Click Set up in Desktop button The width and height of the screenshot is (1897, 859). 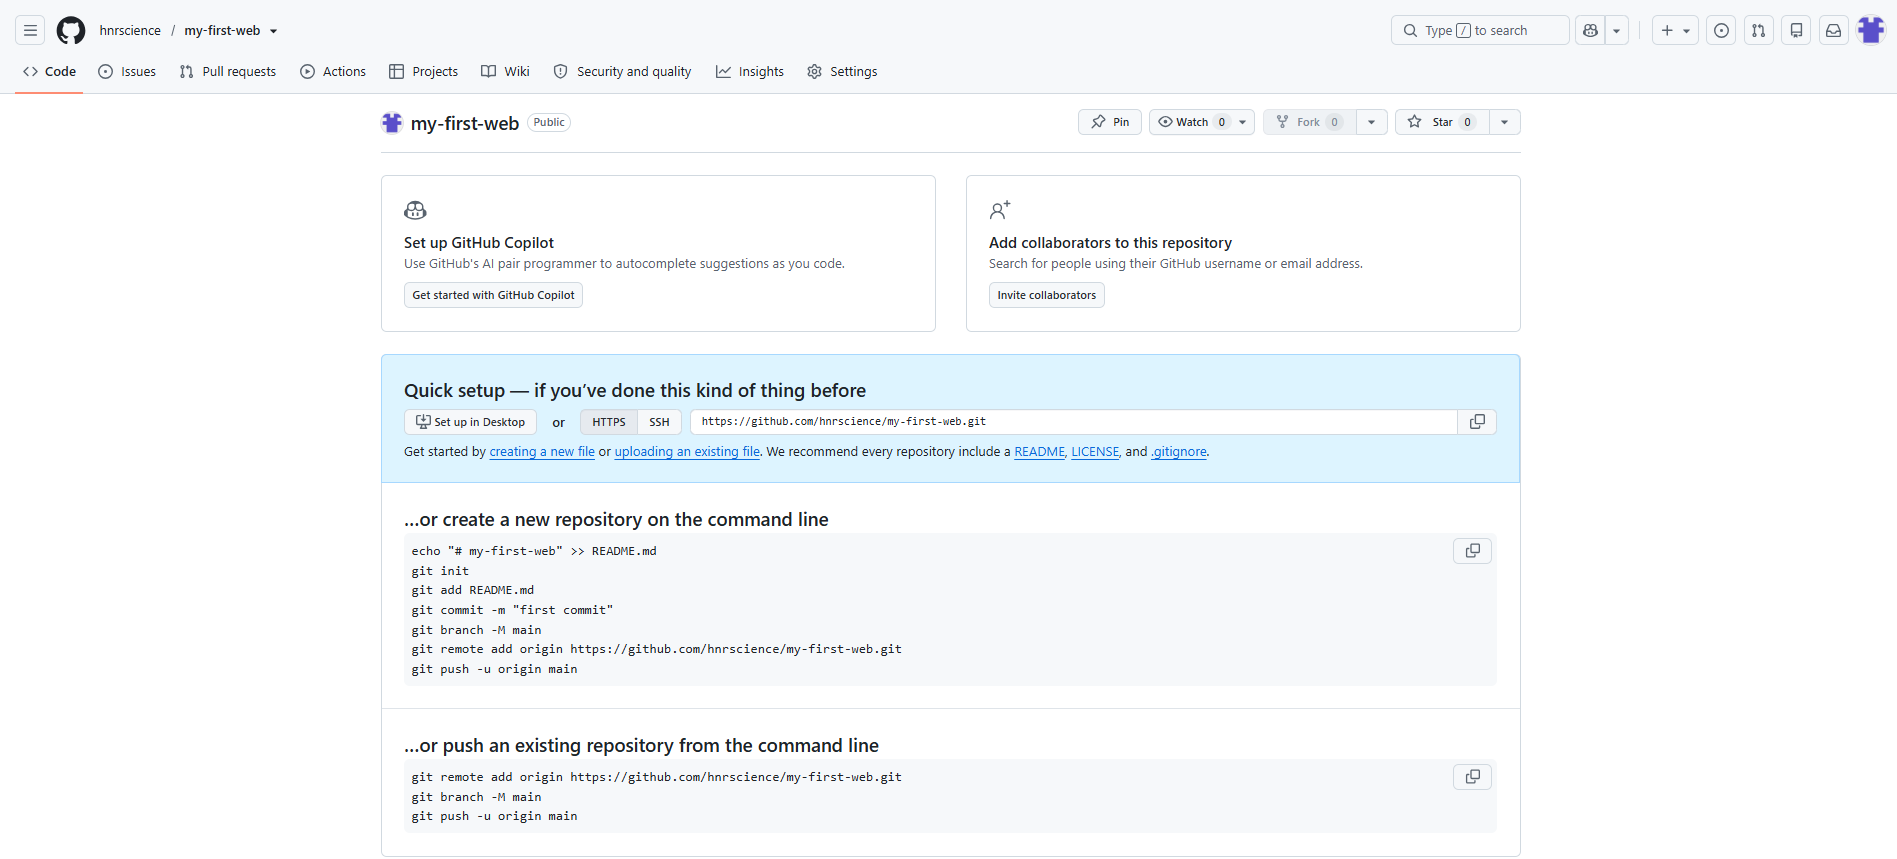coord(470,422)
